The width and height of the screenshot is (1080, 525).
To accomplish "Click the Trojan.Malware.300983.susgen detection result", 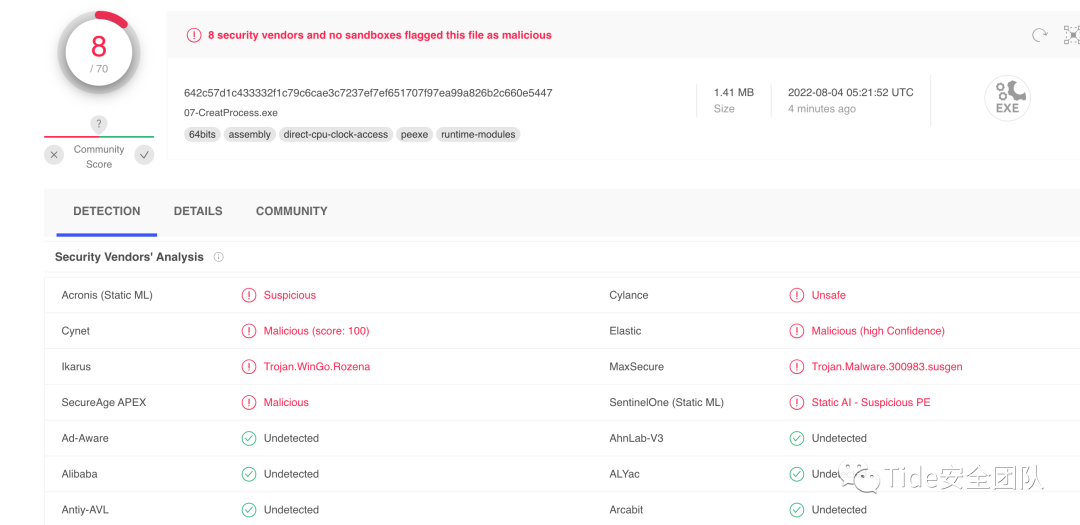I will tap(887, 367).
